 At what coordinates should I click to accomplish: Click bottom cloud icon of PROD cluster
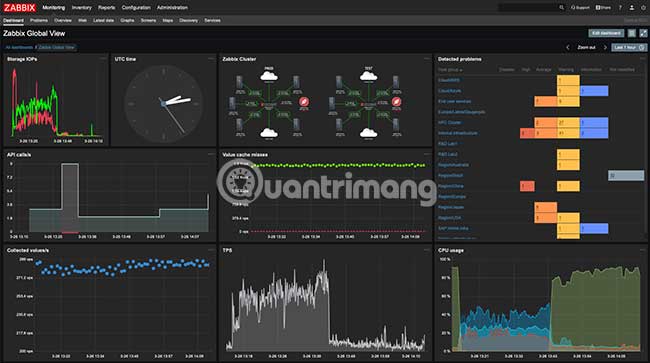(x=269, y=133)
